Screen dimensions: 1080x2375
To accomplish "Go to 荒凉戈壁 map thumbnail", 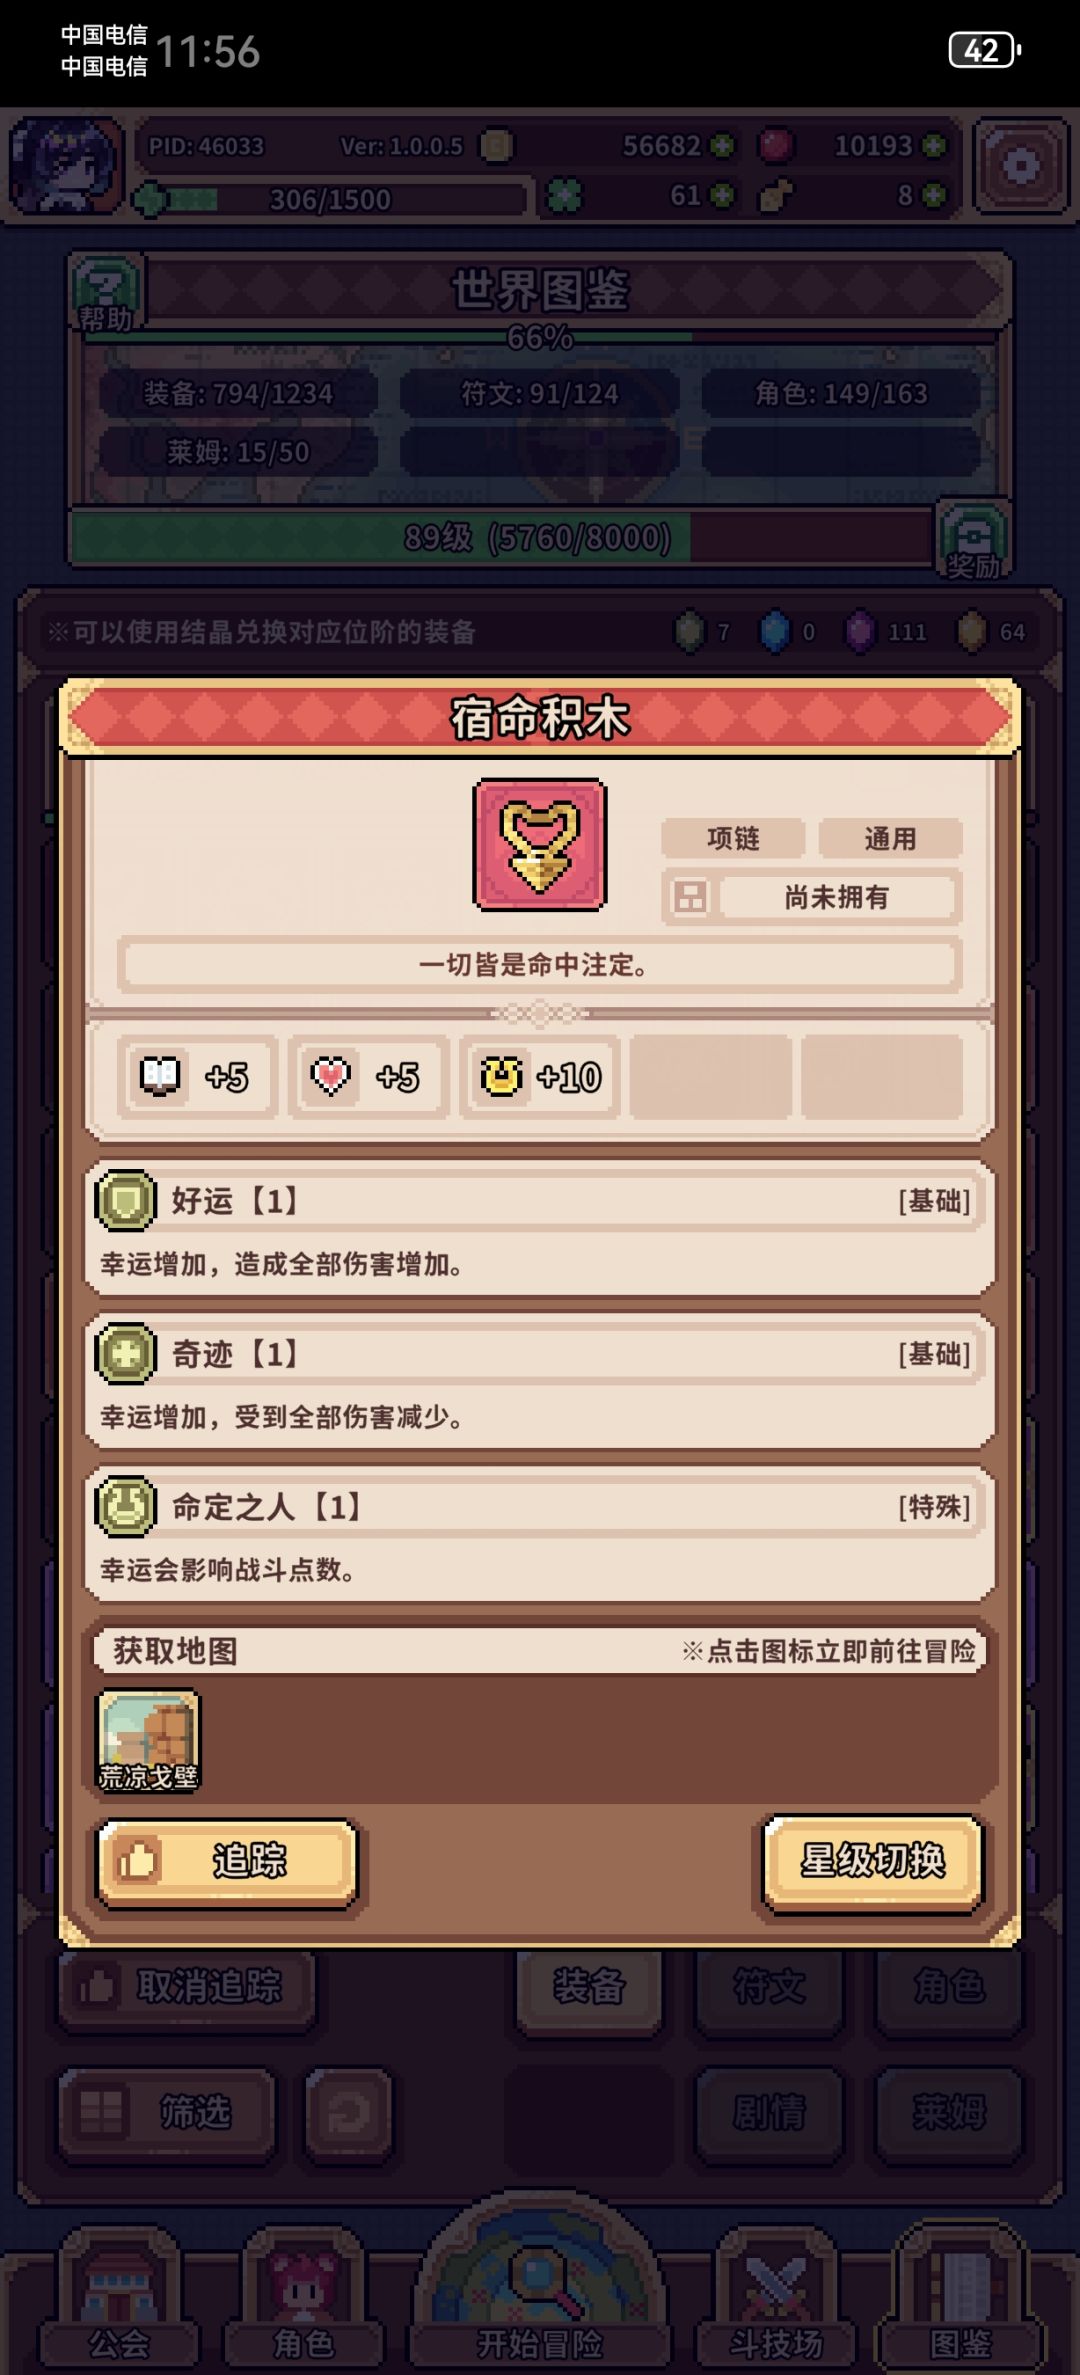I will click(x=149, y=1741).
